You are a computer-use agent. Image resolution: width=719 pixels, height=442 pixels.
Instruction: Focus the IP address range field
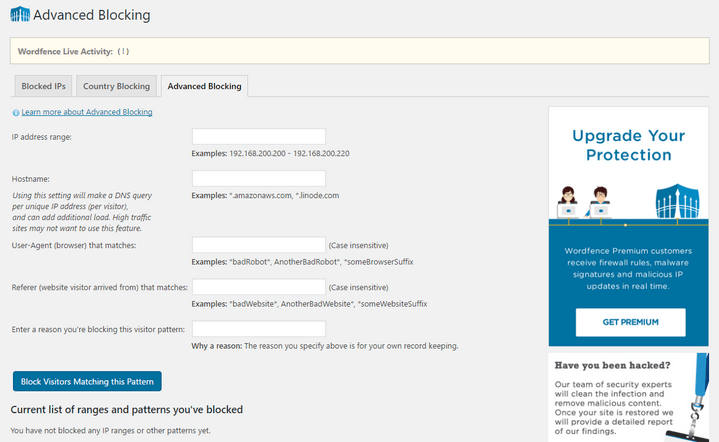pos(259,137)
